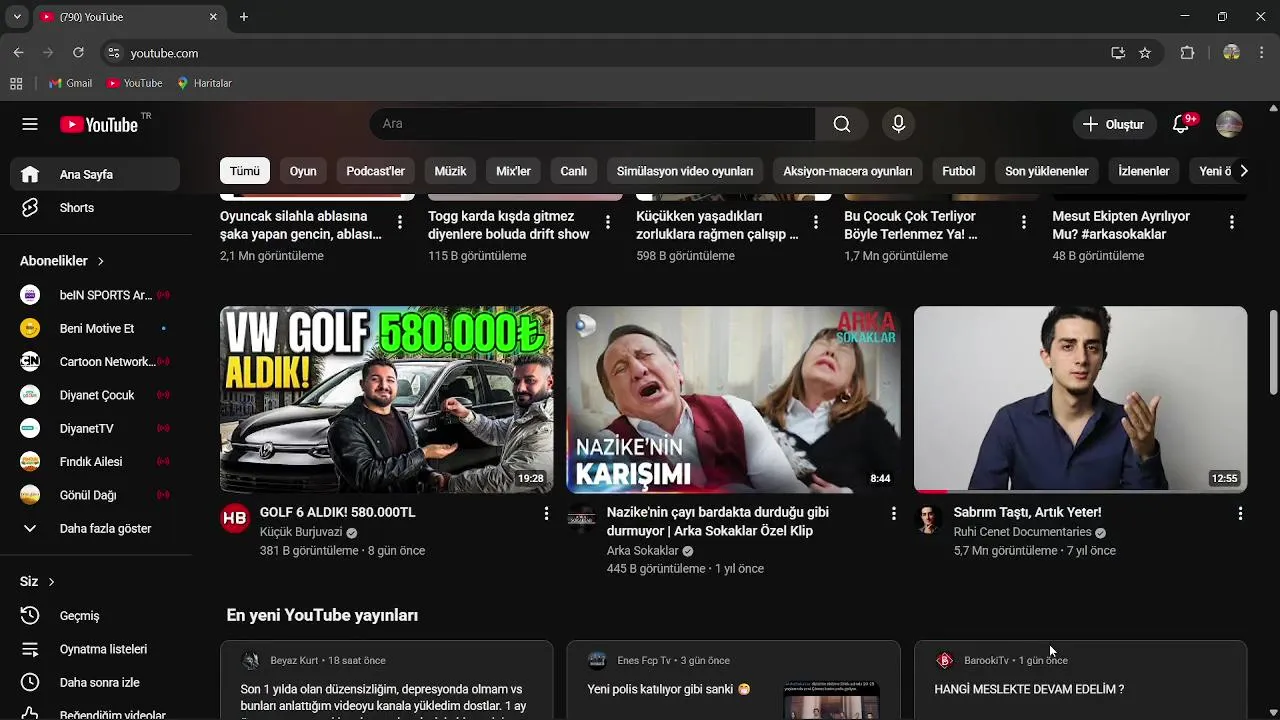Open Chrome apps grid in bookmarks bar

16,83
